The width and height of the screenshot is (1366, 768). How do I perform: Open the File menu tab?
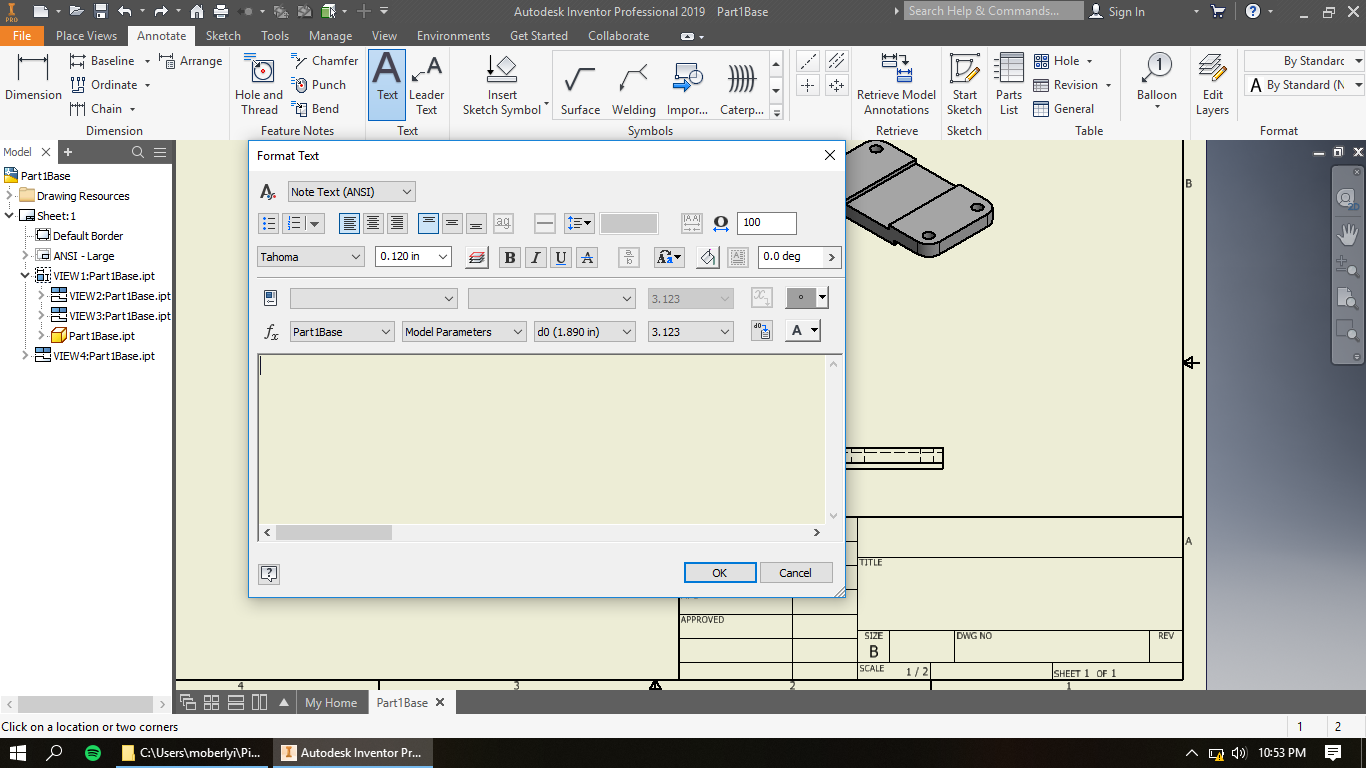tap(22, 36)
